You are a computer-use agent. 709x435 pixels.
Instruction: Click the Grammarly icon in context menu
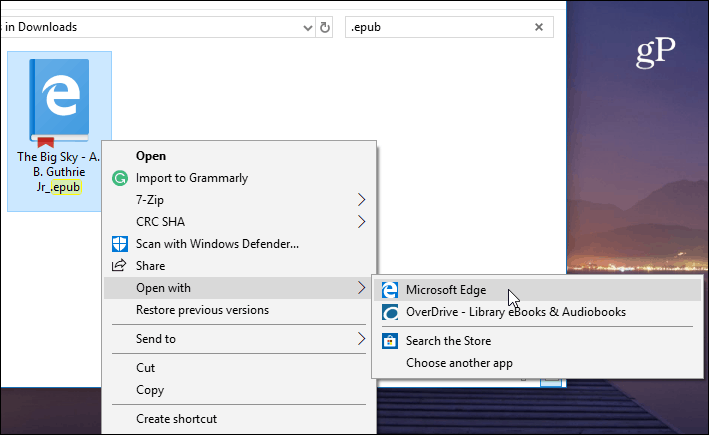[x=120, y=178]
